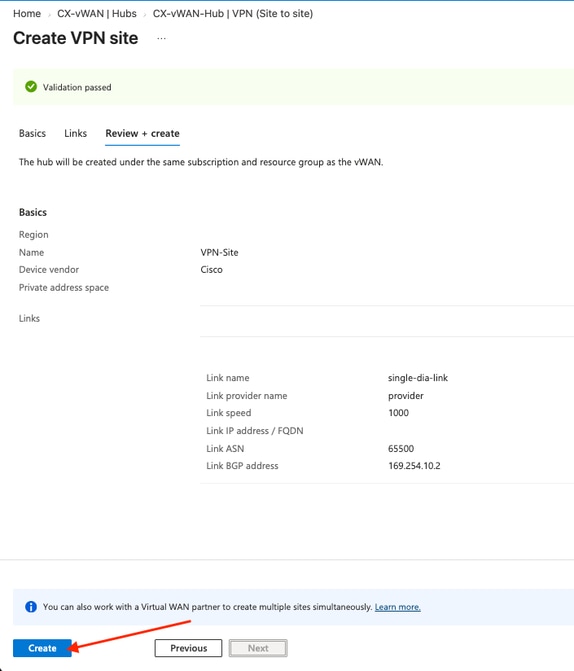Image resolution: width=574 pixels, height=671 pixels.
Task: Click the greyed-out Next button
Action: [258, 648]
